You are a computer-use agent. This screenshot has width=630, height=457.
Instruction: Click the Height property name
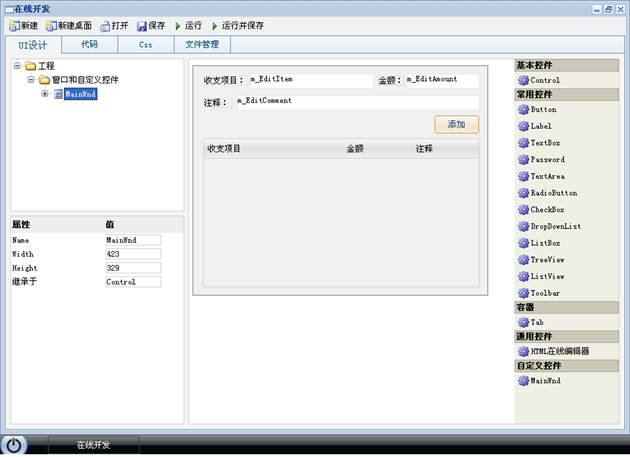coord(25,268)
